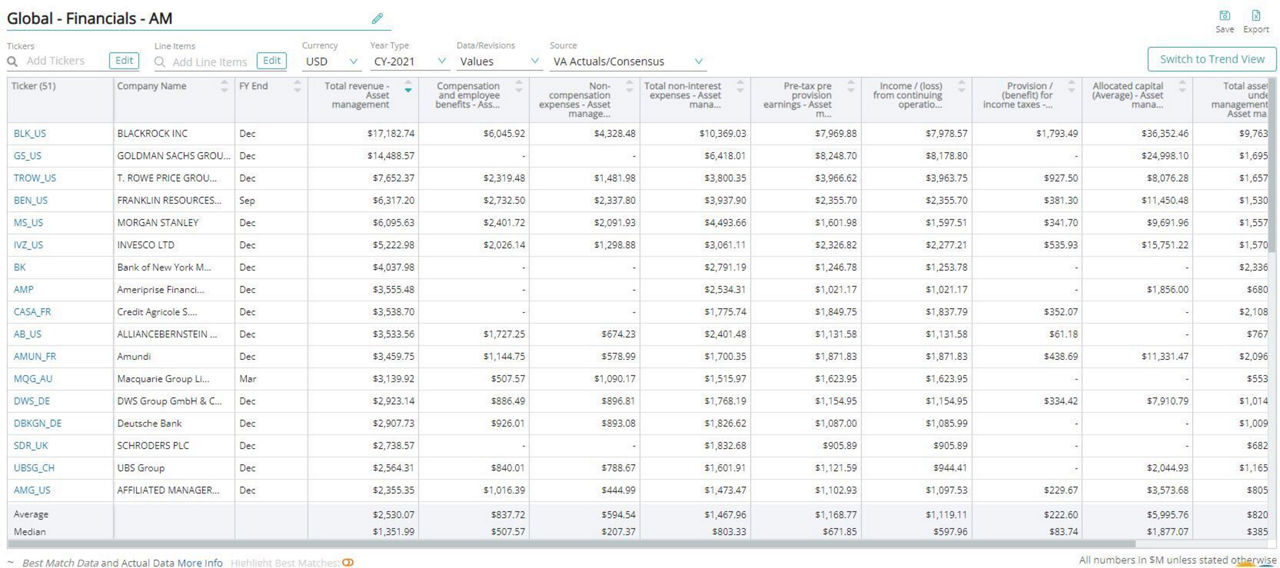Select Franklin Resources FY End Sep cell

point(271,200)
